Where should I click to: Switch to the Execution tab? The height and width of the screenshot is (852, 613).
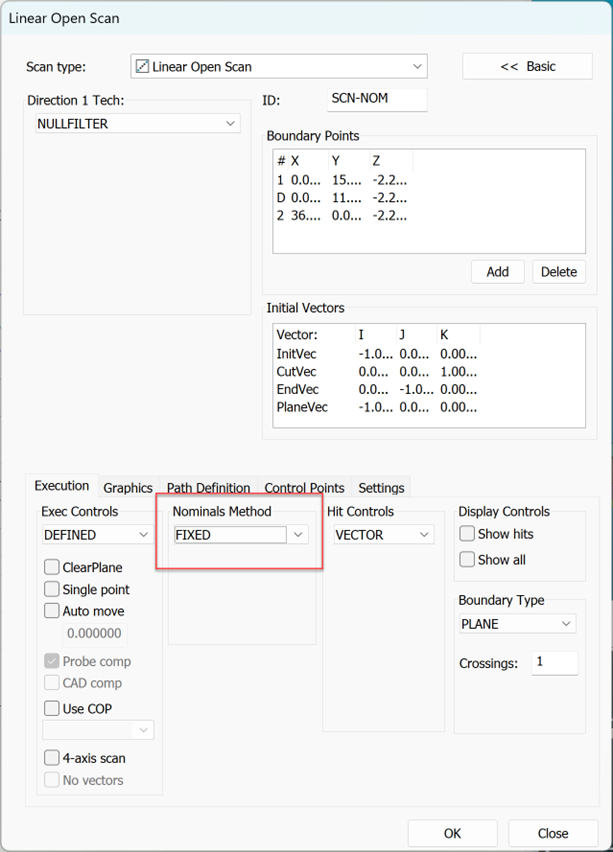pyautogui.click(x=61, y=486)
